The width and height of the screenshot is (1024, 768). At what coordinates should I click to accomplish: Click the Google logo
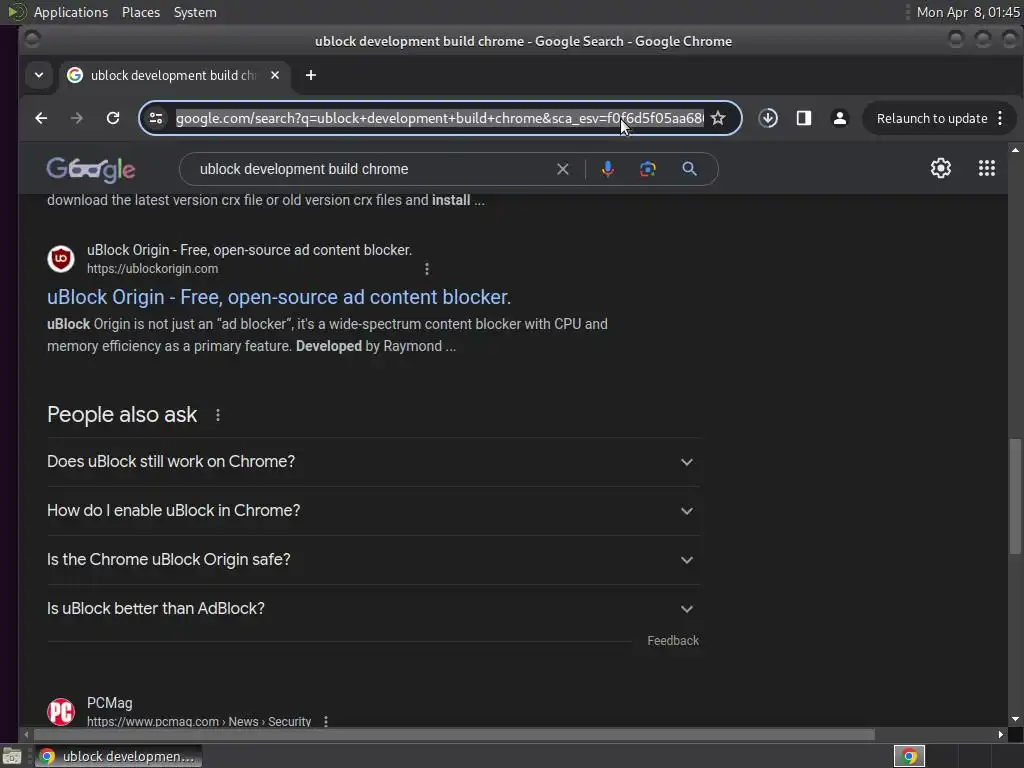[x=91, y=170]
